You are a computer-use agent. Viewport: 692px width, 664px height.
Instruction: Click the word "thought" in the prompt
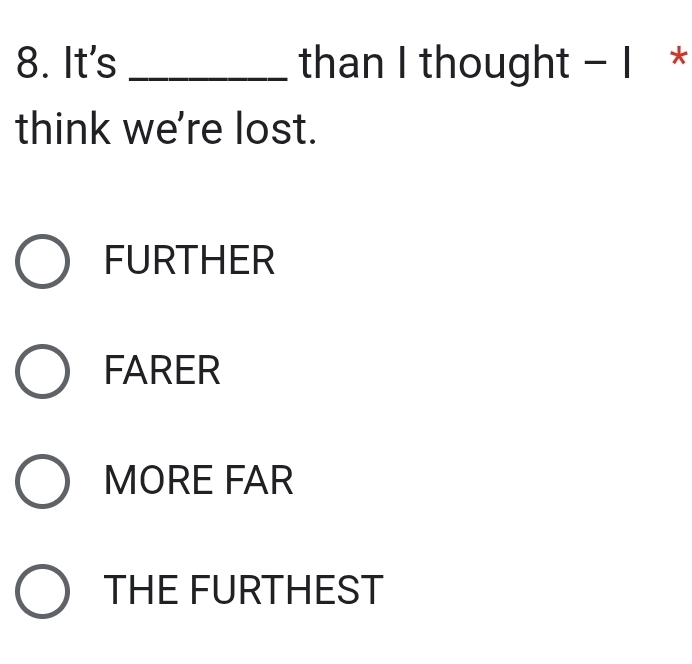click(493, 63)
